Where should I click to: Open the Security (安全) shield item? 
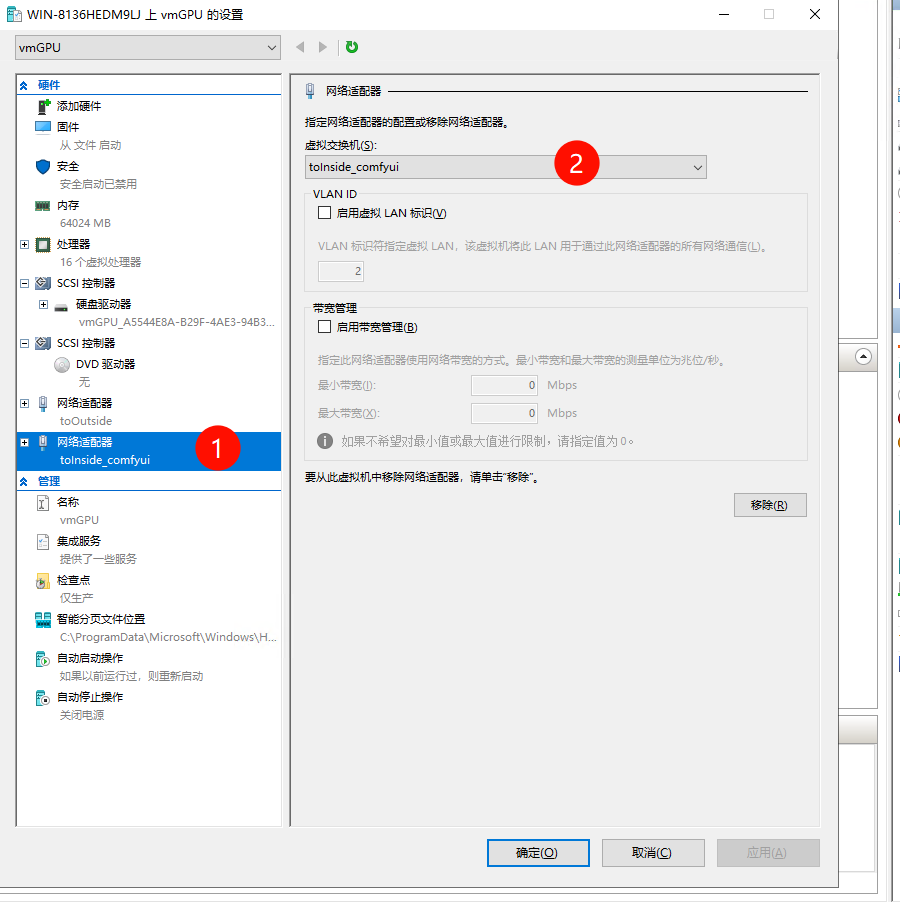pyautogui.click(x=43, y=166)
